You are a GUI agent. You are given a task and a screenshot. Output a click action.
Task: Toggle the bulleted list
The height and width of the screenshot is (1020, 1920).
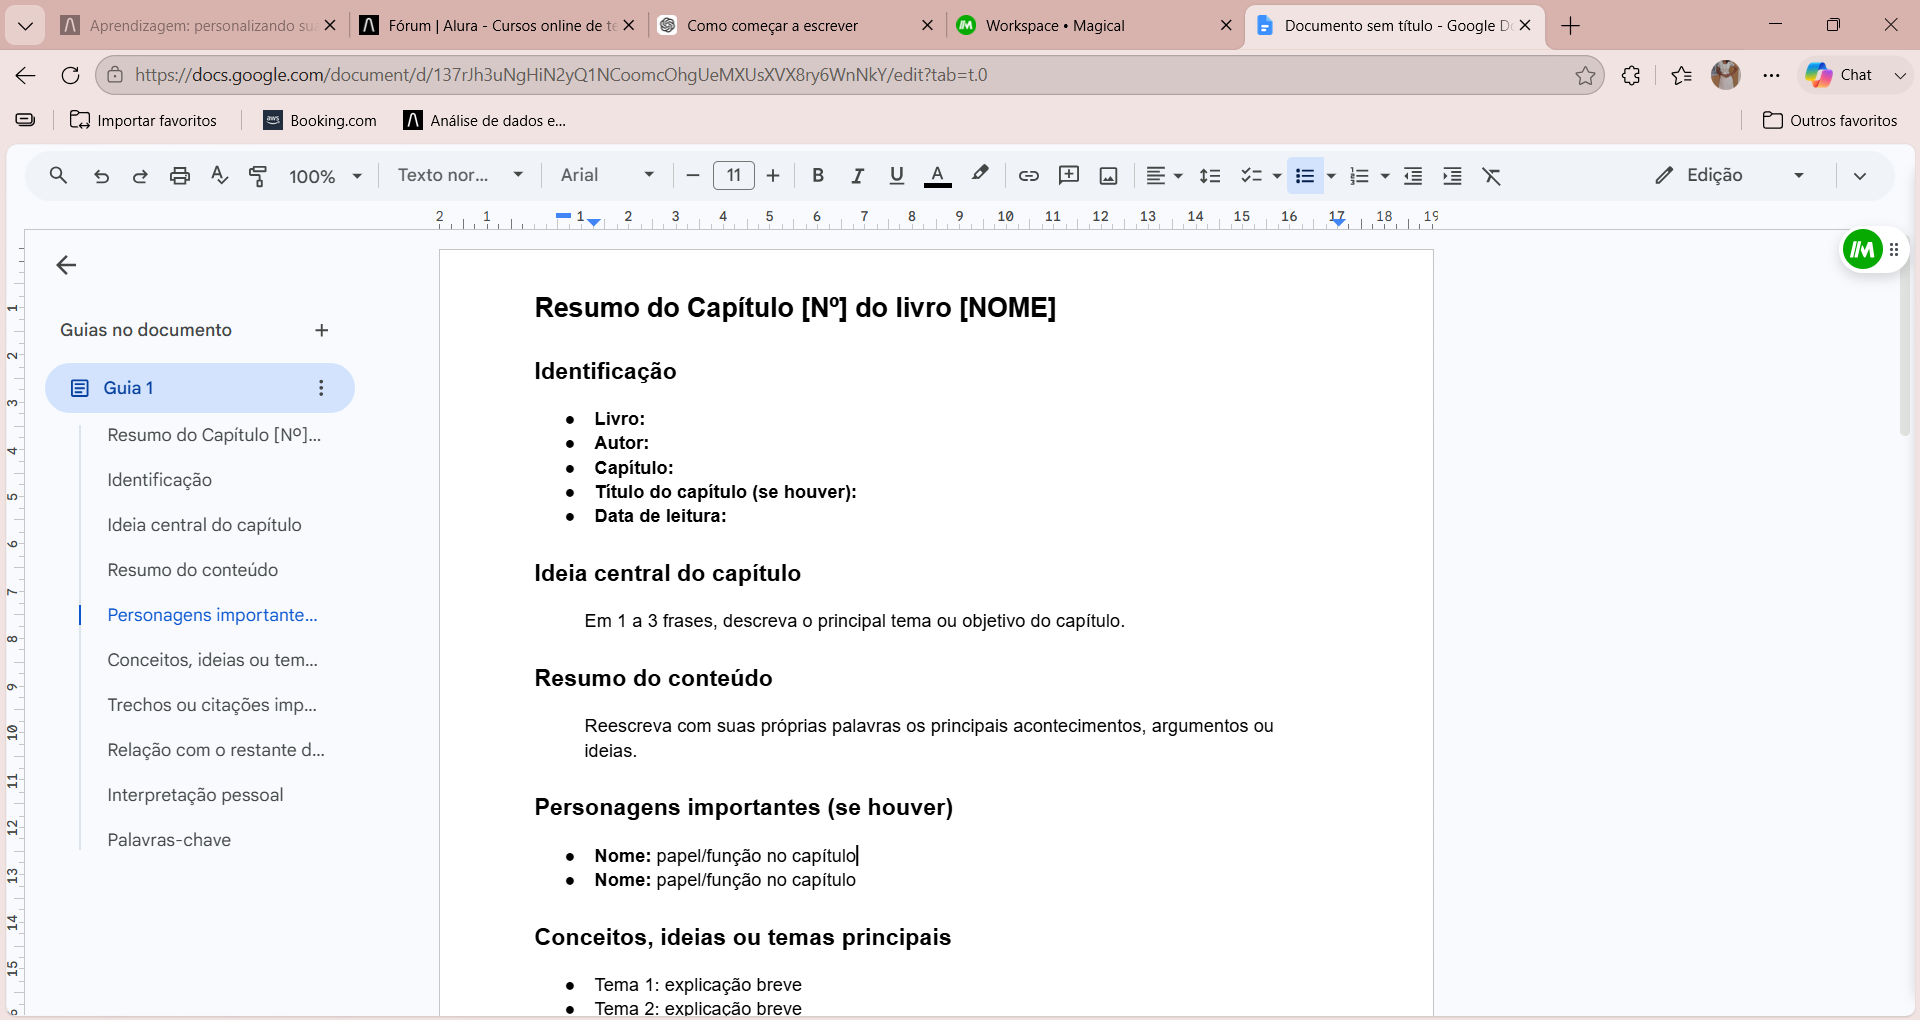1304,176
